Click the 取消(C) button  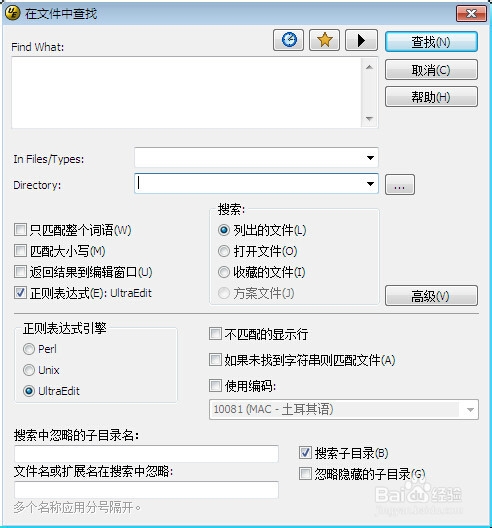tap(431, 70)
